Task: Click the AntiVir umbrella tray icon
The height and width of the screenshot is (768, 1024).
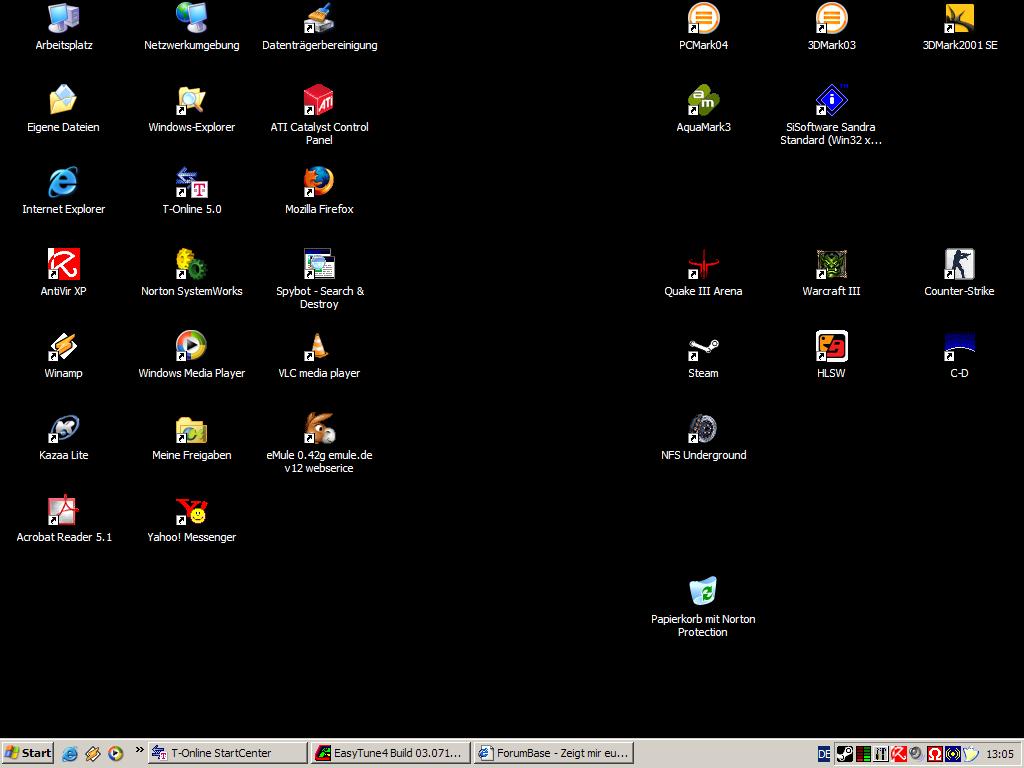Action: (x=899, y=754)
